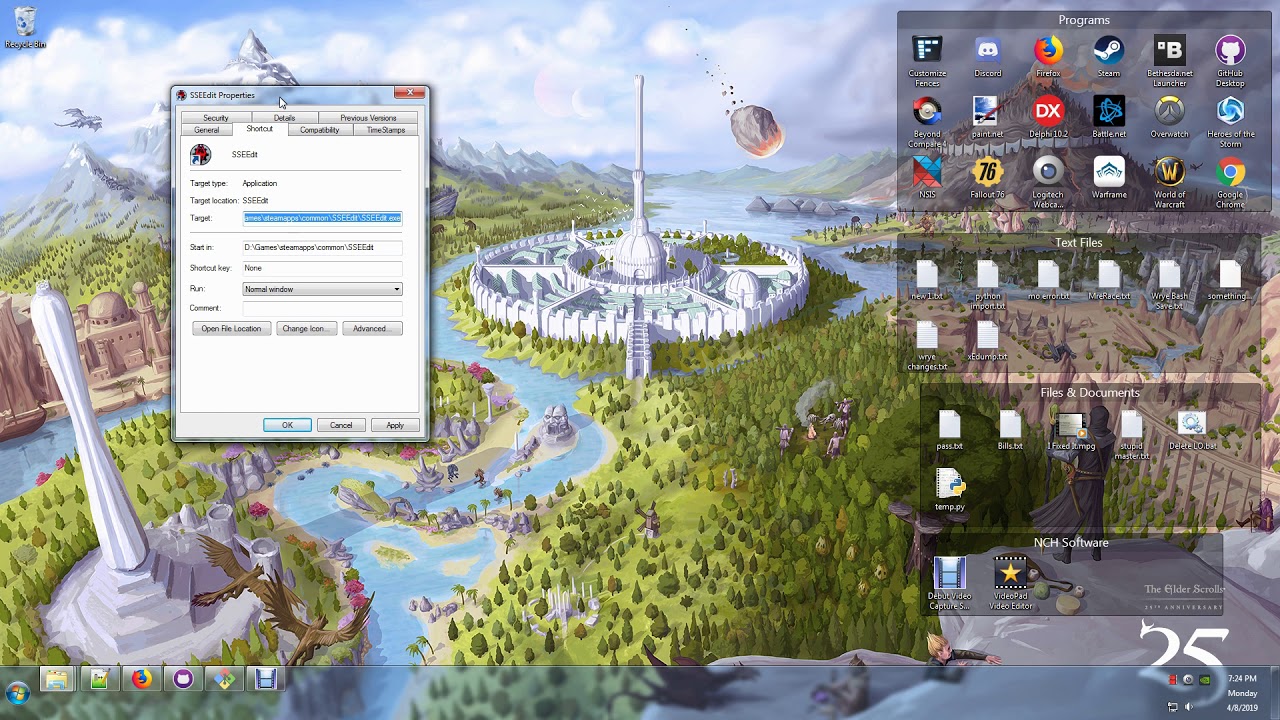Open the paint.net shortcut
Screen dimensions: 1280x720
click(x=987, y=117)
